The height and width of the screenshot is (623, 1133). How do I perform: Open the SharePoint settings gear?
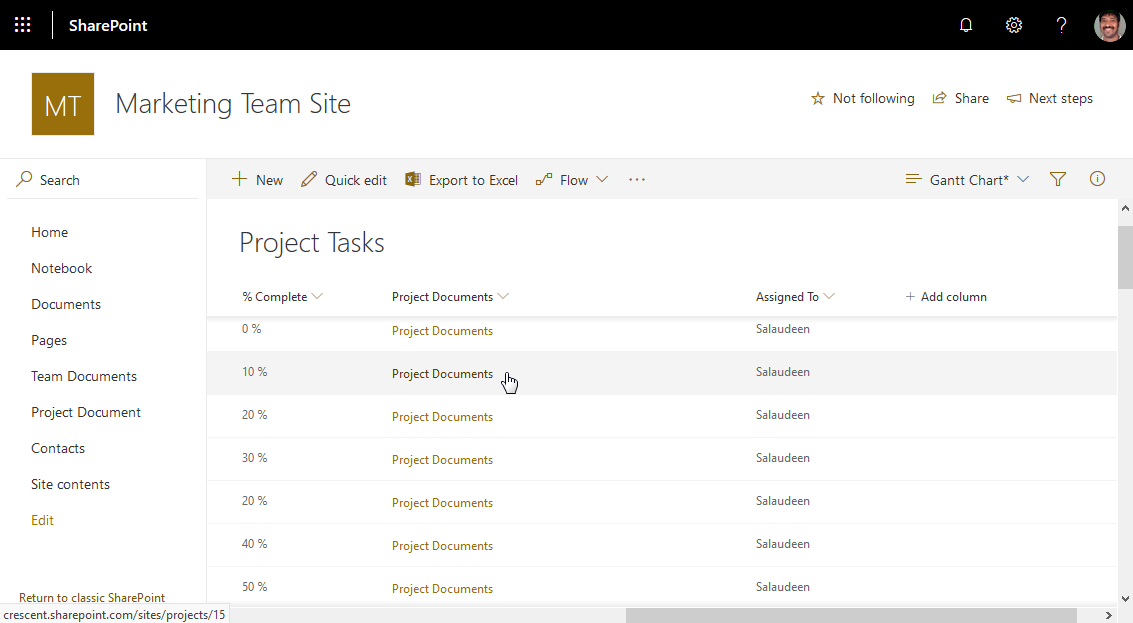pos(1013,25)
